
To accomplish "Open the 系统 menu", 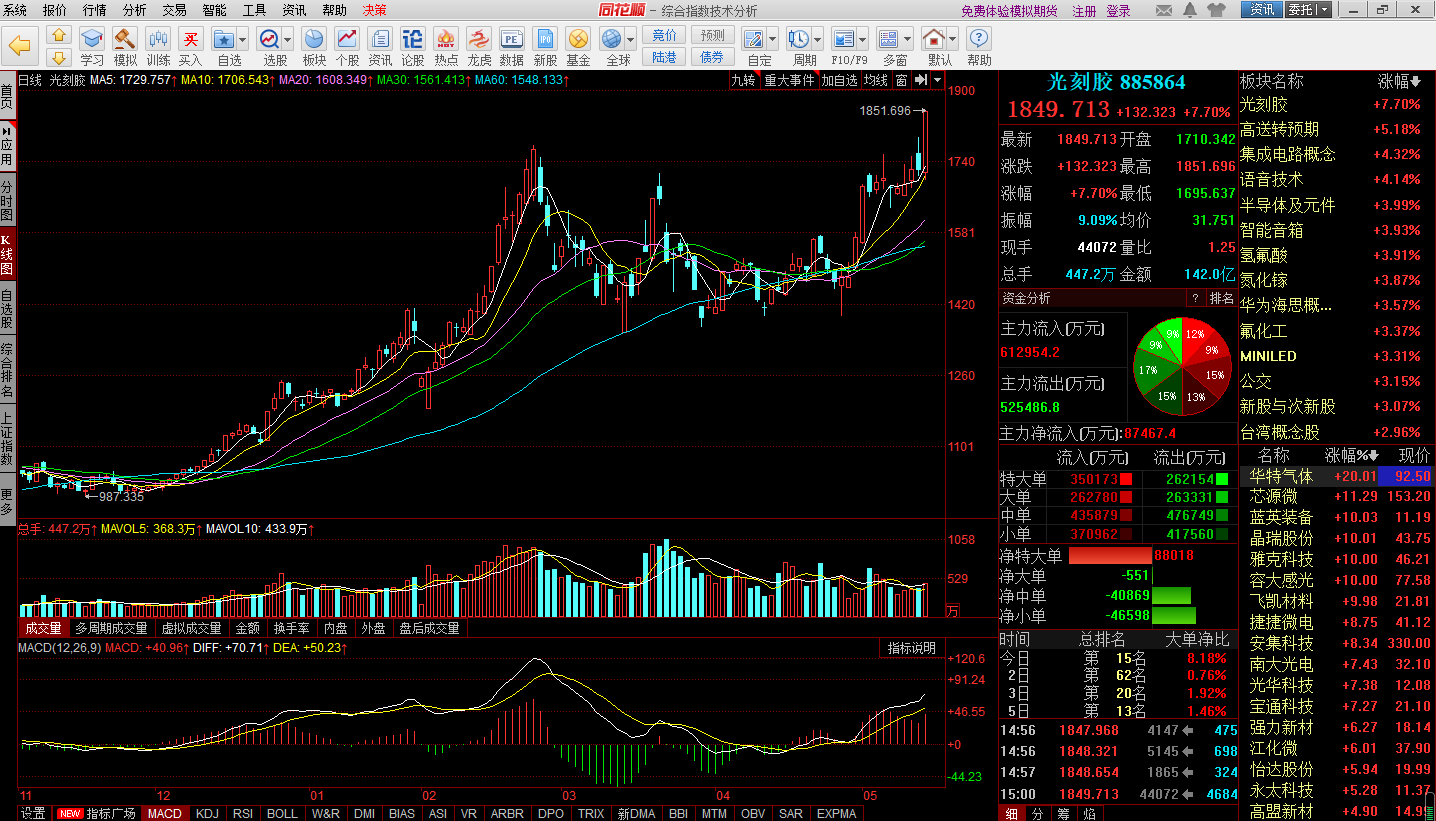I will [15, 10].
